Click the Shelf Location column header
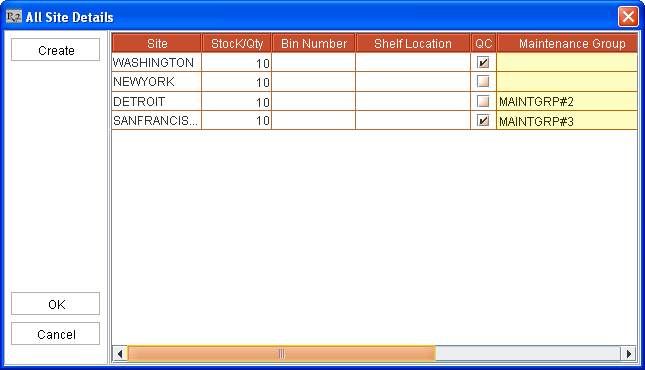This screenshot has height=370, width=645. pyautogui.click(x=413, y=43)
